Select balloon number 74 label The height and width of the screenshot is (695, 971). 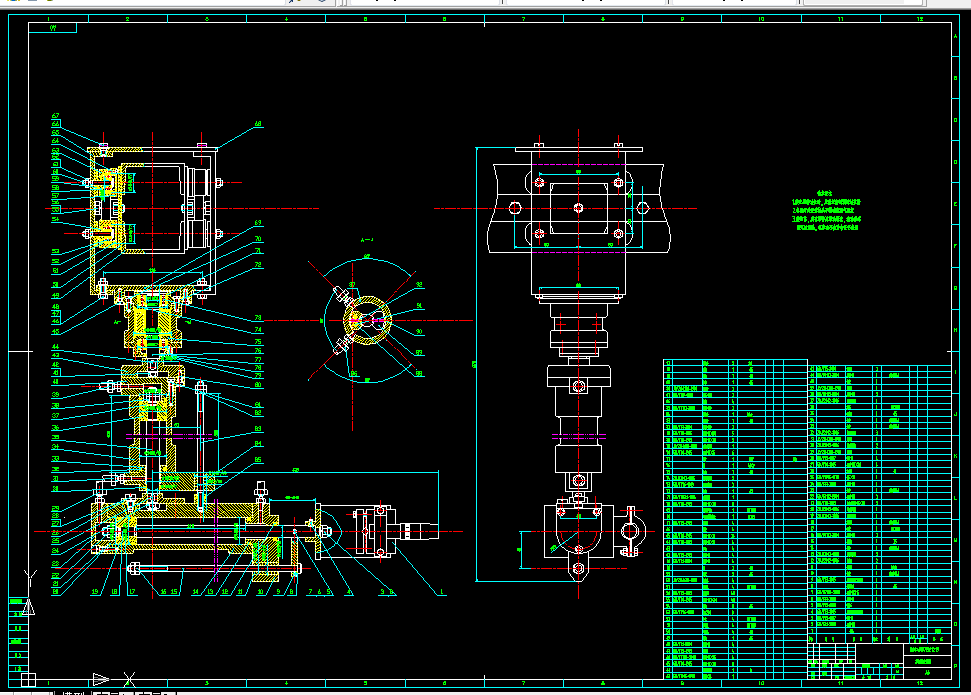click(258, 330)
